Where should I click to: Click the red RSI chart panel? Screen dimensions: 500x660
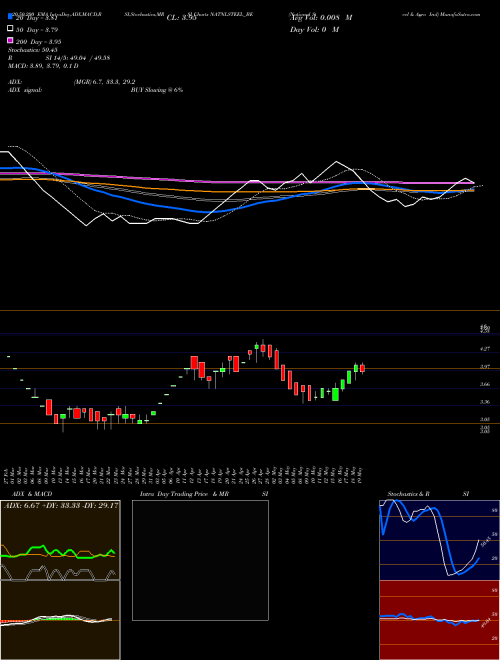[x=439, y=620]
